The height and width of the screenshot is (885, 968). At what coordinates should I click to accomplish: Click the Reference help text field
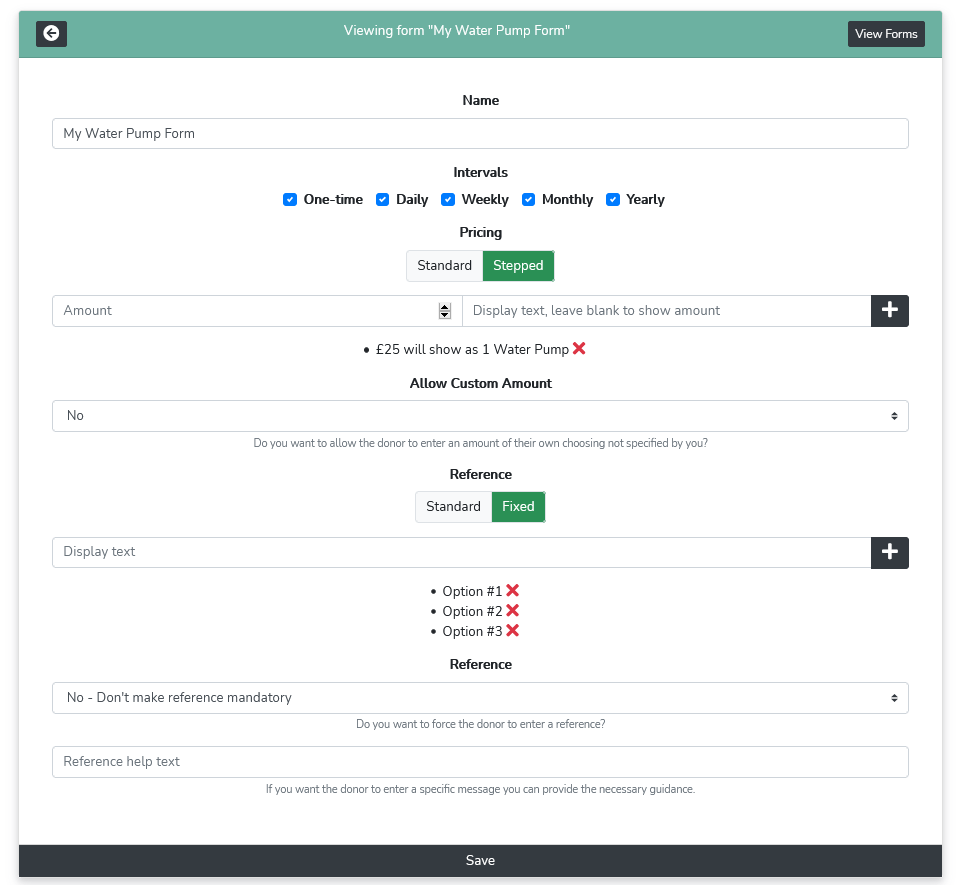click(x=480, y=762)
